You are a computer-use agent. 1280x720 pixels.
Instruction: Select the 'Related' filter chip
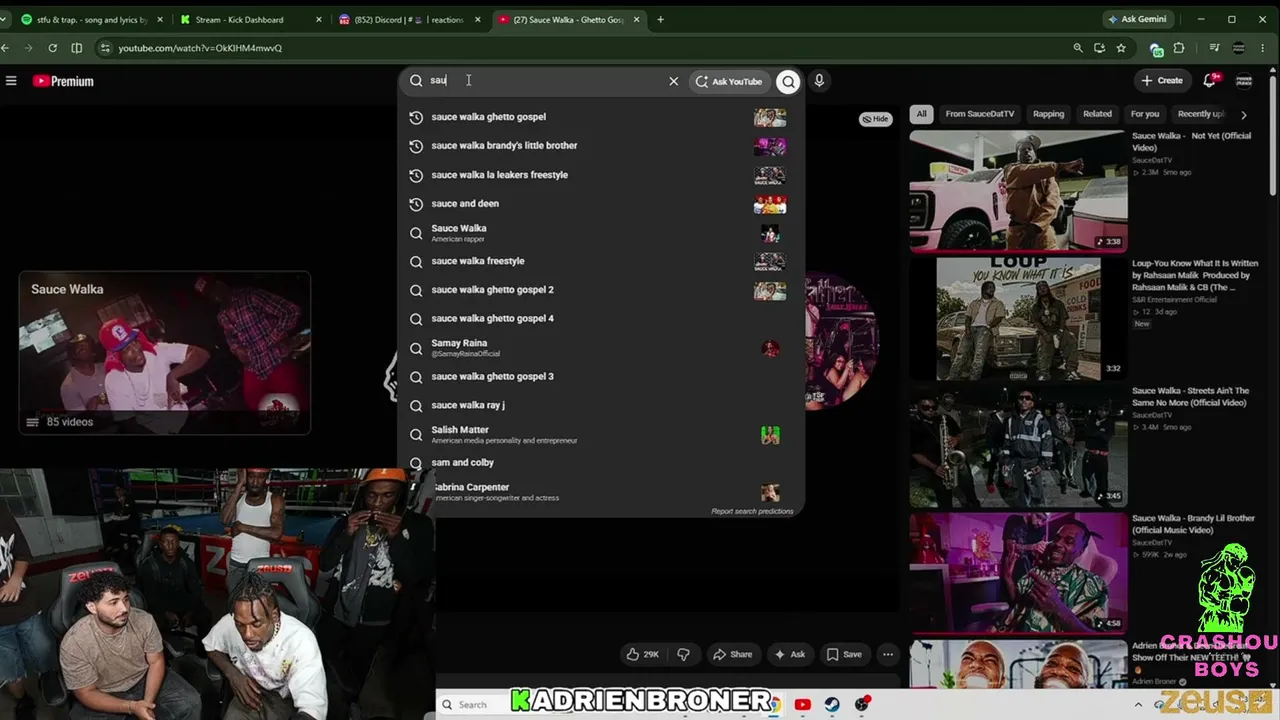click(x=1097, y=114)
